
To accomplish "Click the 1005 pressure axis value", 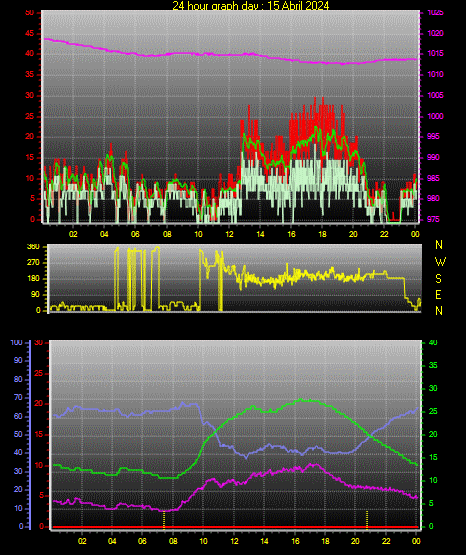I will 435,95.
